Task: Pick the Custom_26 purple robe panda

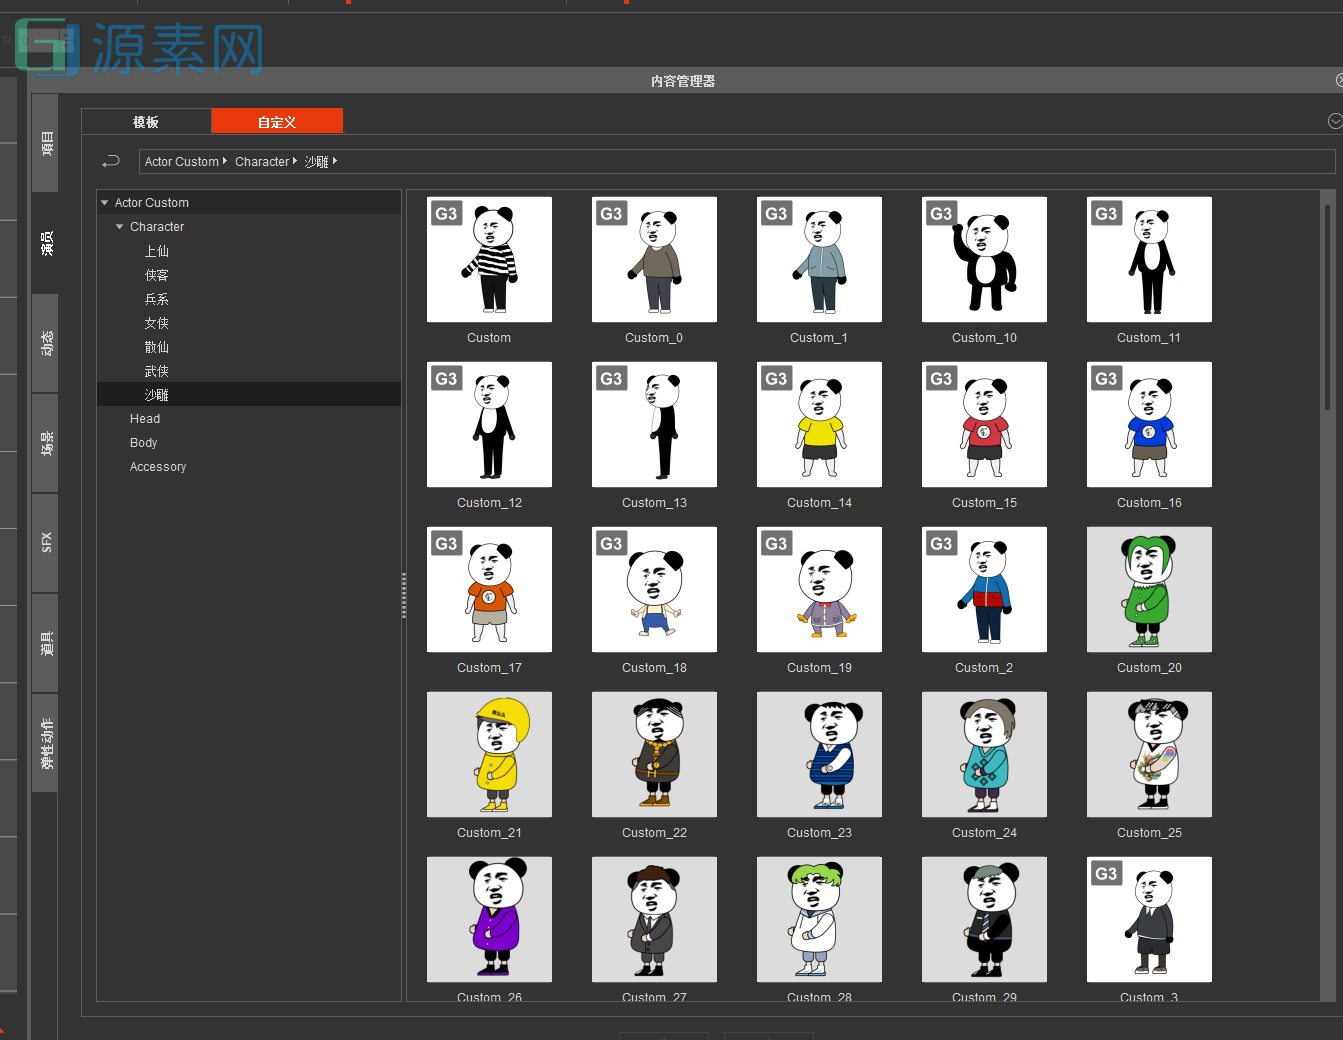Action: 489,919
